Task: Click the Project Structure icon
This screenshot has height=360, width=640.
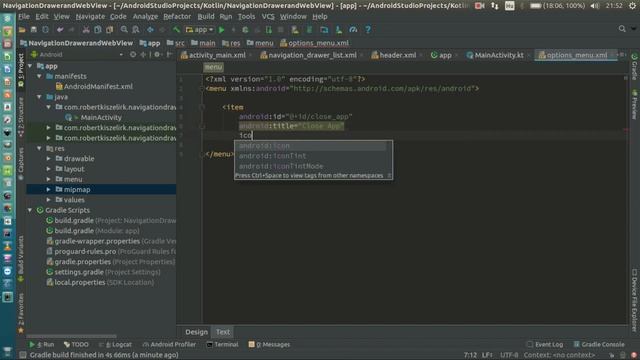Action: pos(324,30)
